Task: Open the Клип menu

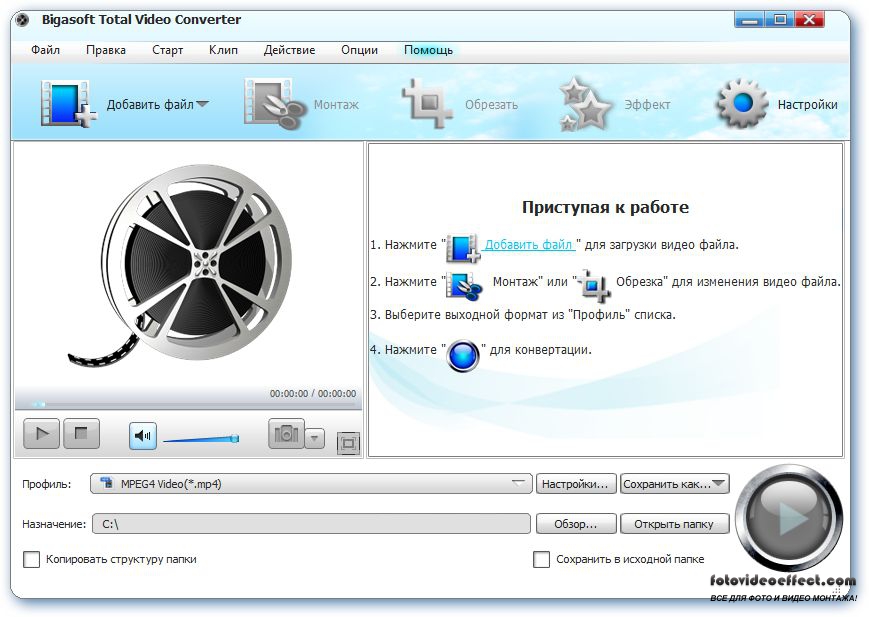Action: 223,50
